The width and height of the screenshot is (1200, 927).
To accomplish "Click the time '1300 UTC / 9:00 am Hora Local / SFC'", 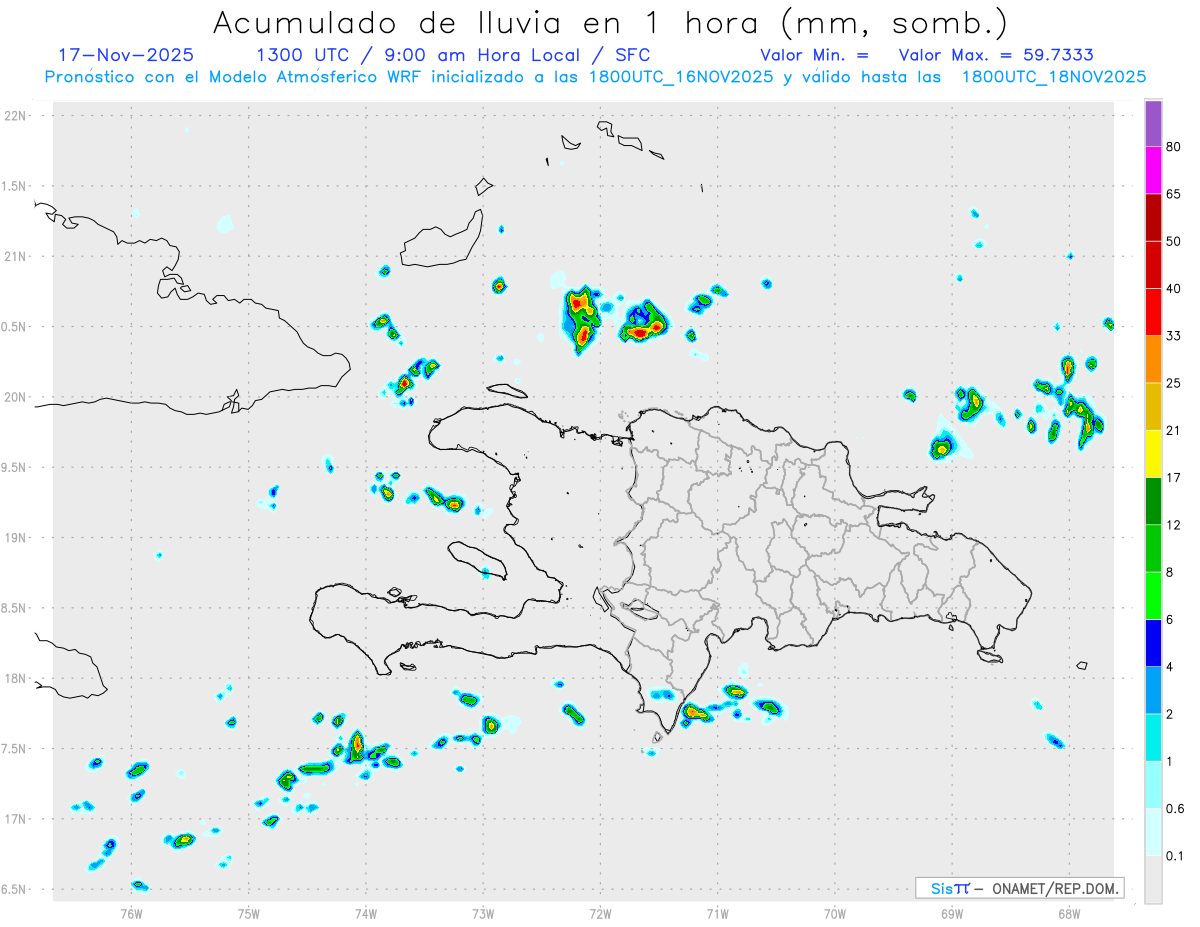I will point(454,55).
